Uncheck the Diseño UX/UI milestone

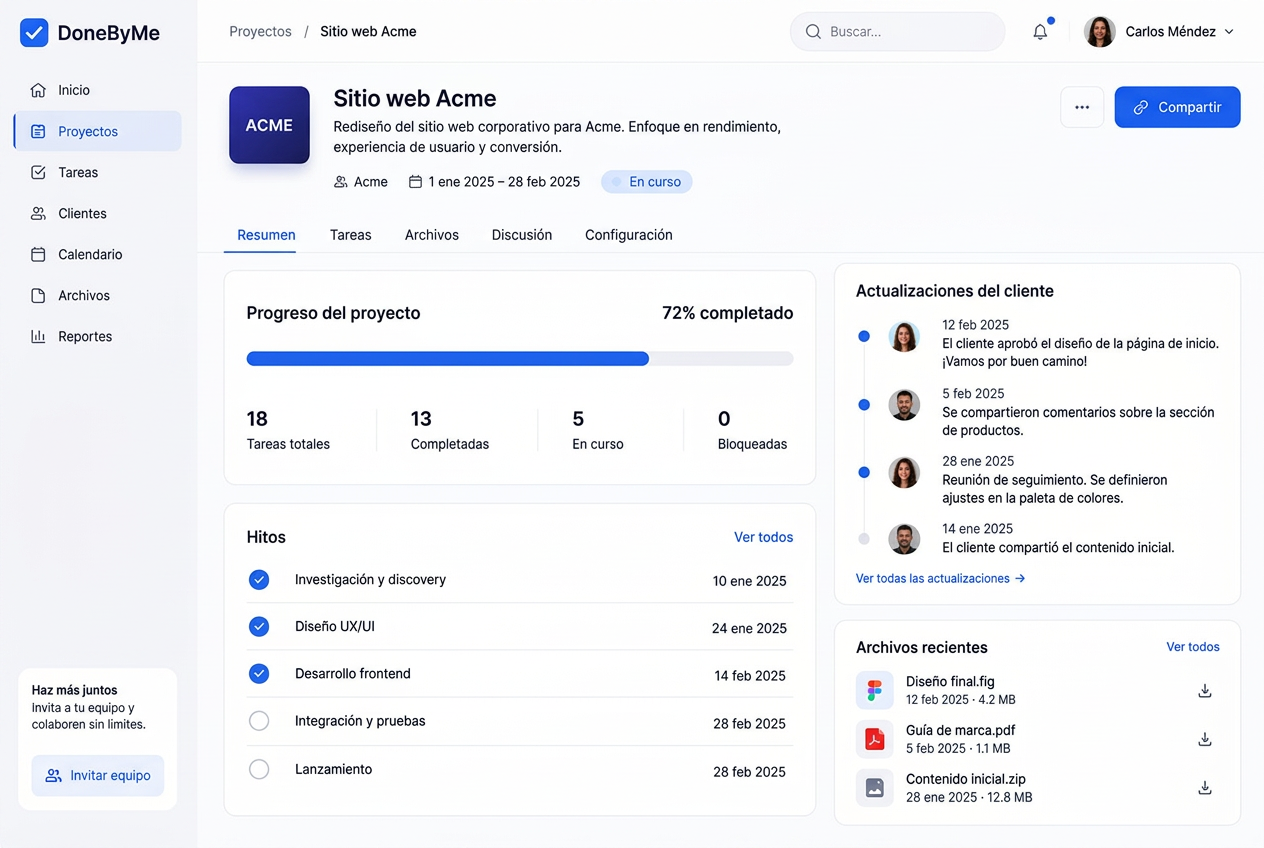[259, 627]
